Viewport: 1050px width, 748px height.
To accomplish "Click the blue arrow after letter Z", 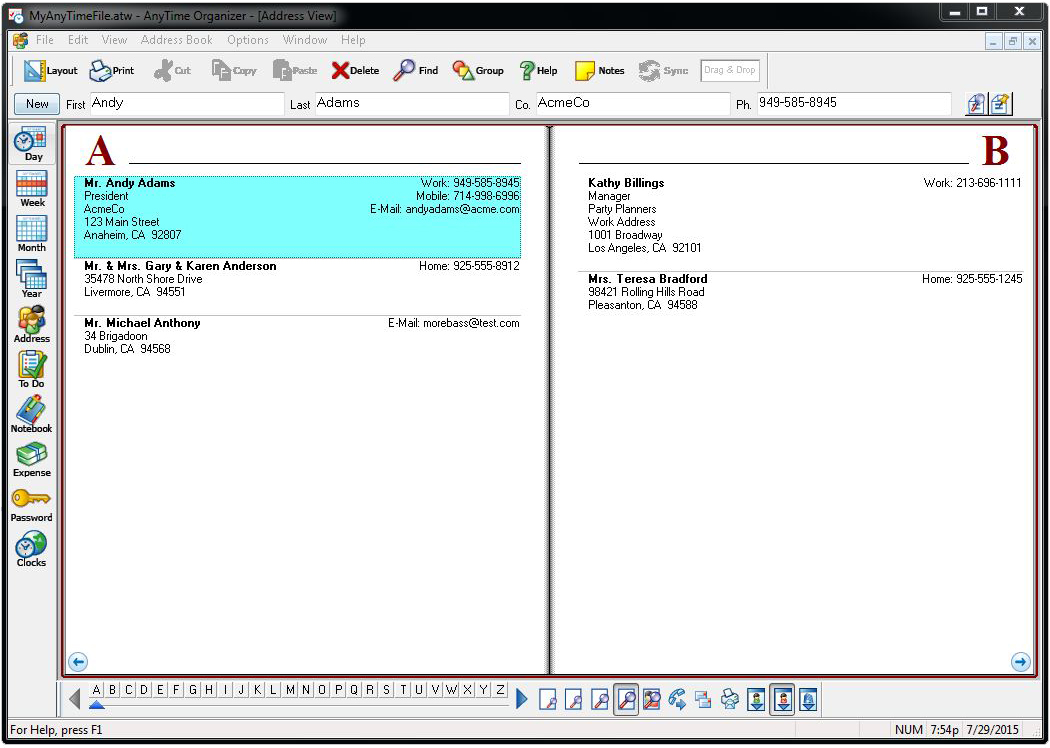I will click(521, 699).
